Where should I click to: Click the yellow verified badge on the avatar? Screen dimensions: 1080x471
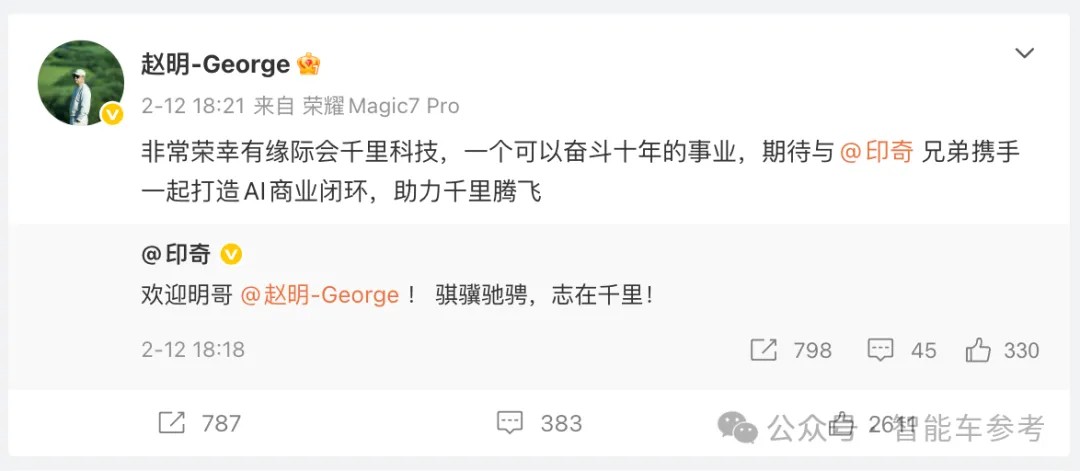click(x=112, y=114)
